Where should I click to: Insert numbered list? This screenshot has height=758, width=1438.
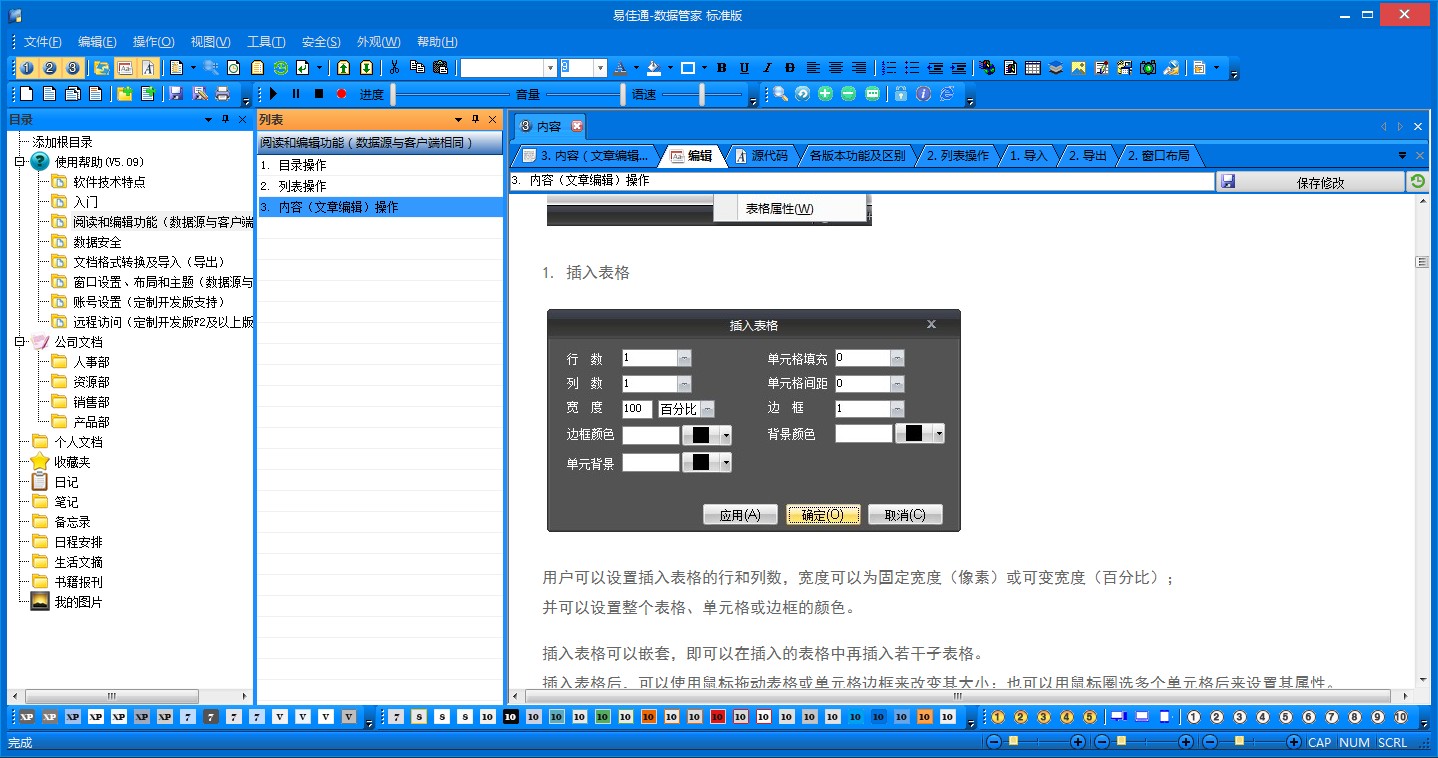(x=889, y=68)
